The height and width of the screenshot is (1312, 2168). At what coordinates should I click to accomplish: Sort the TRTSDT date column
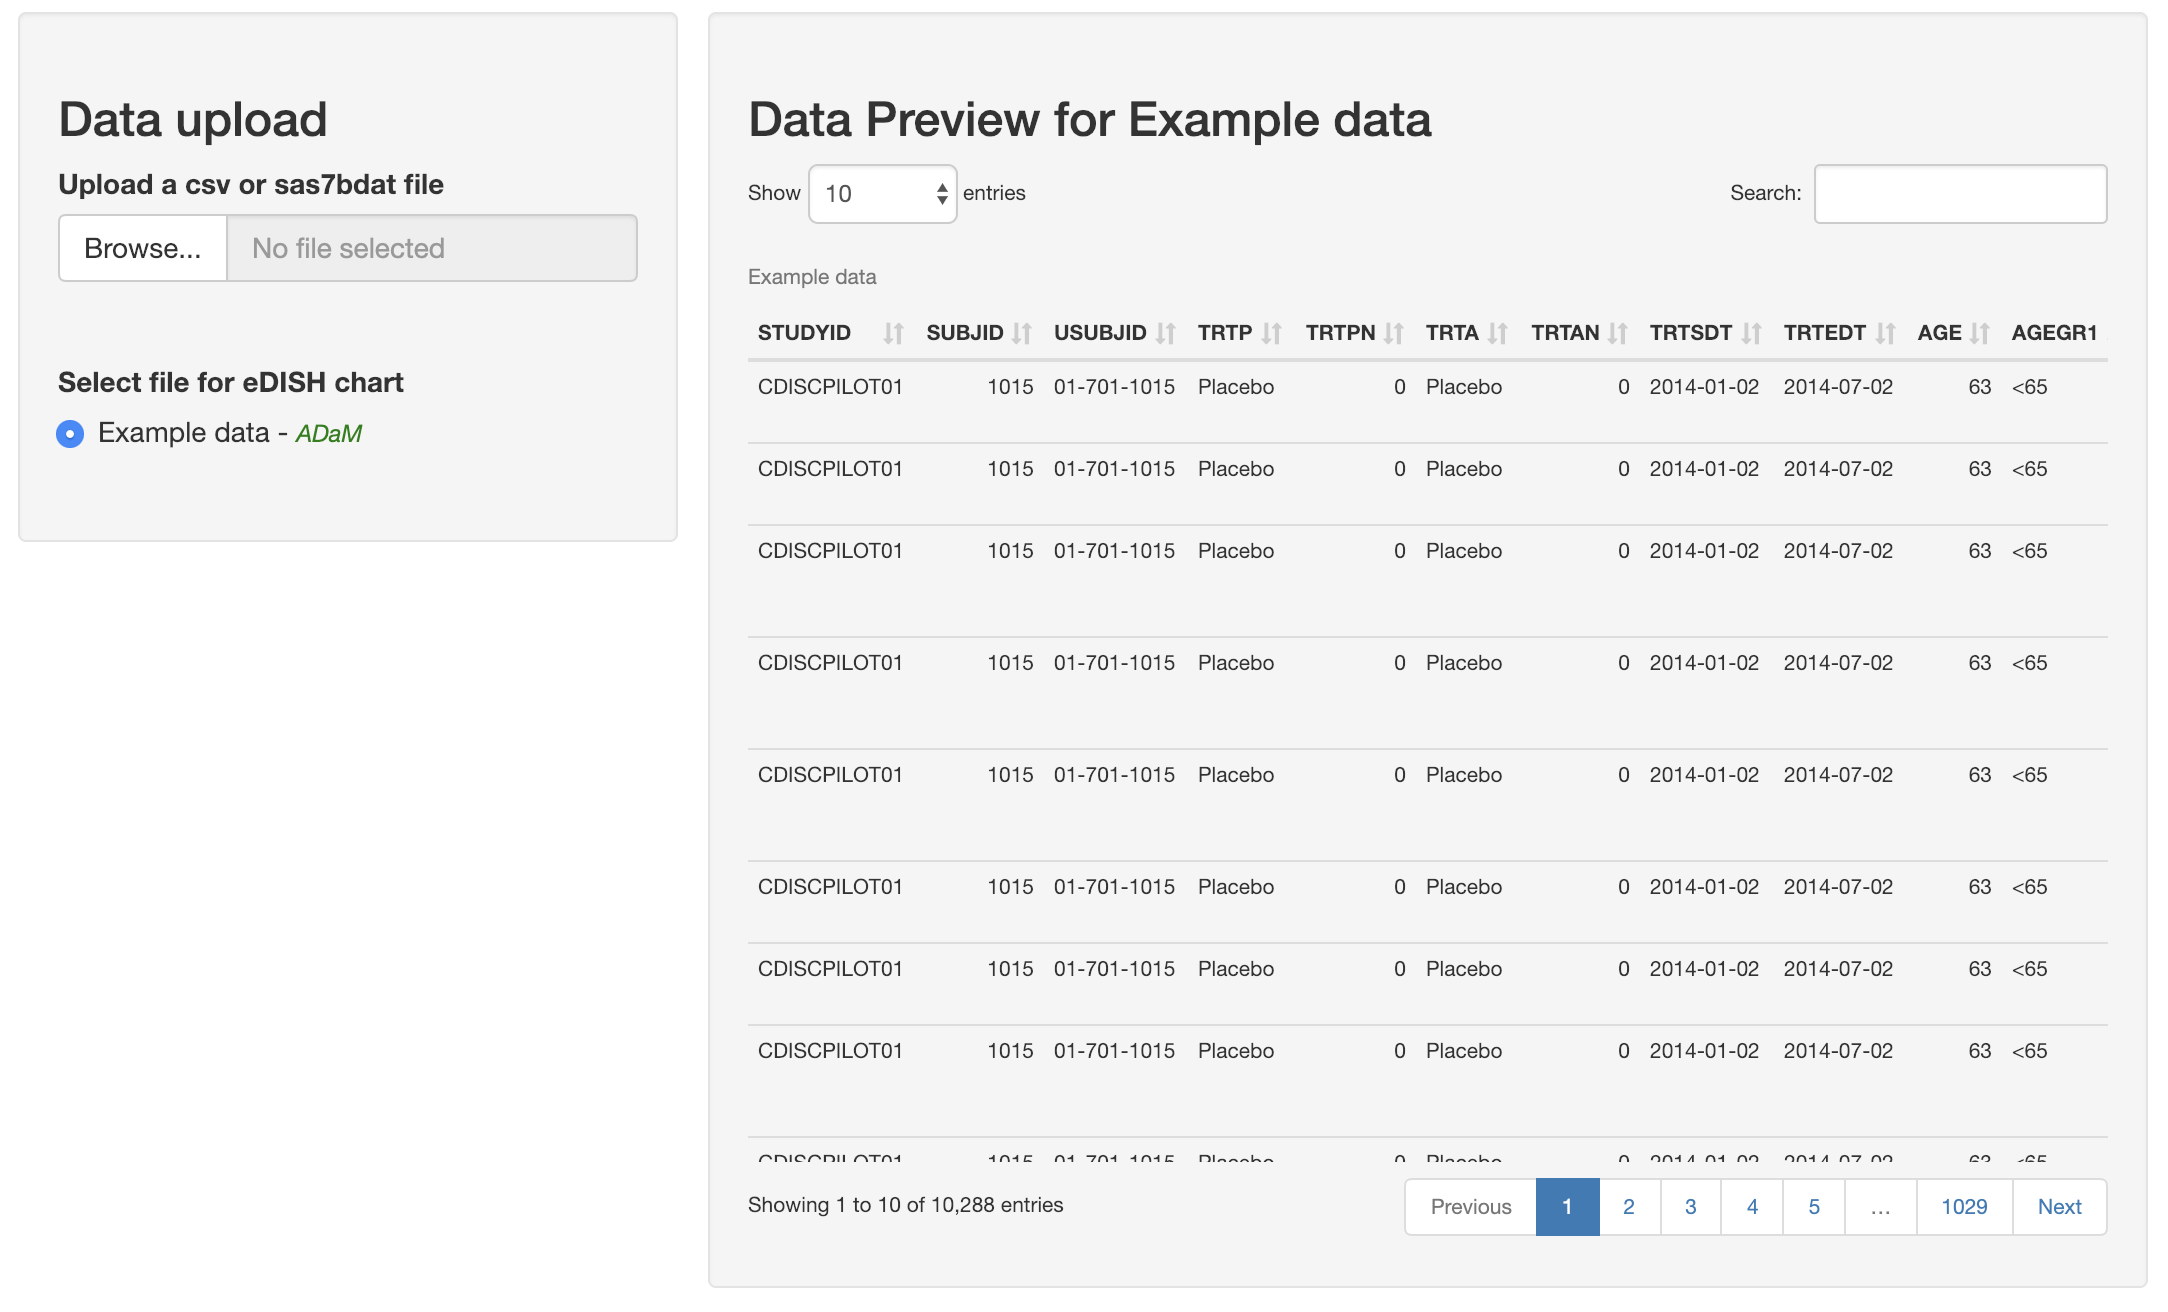coord(1751,333)
